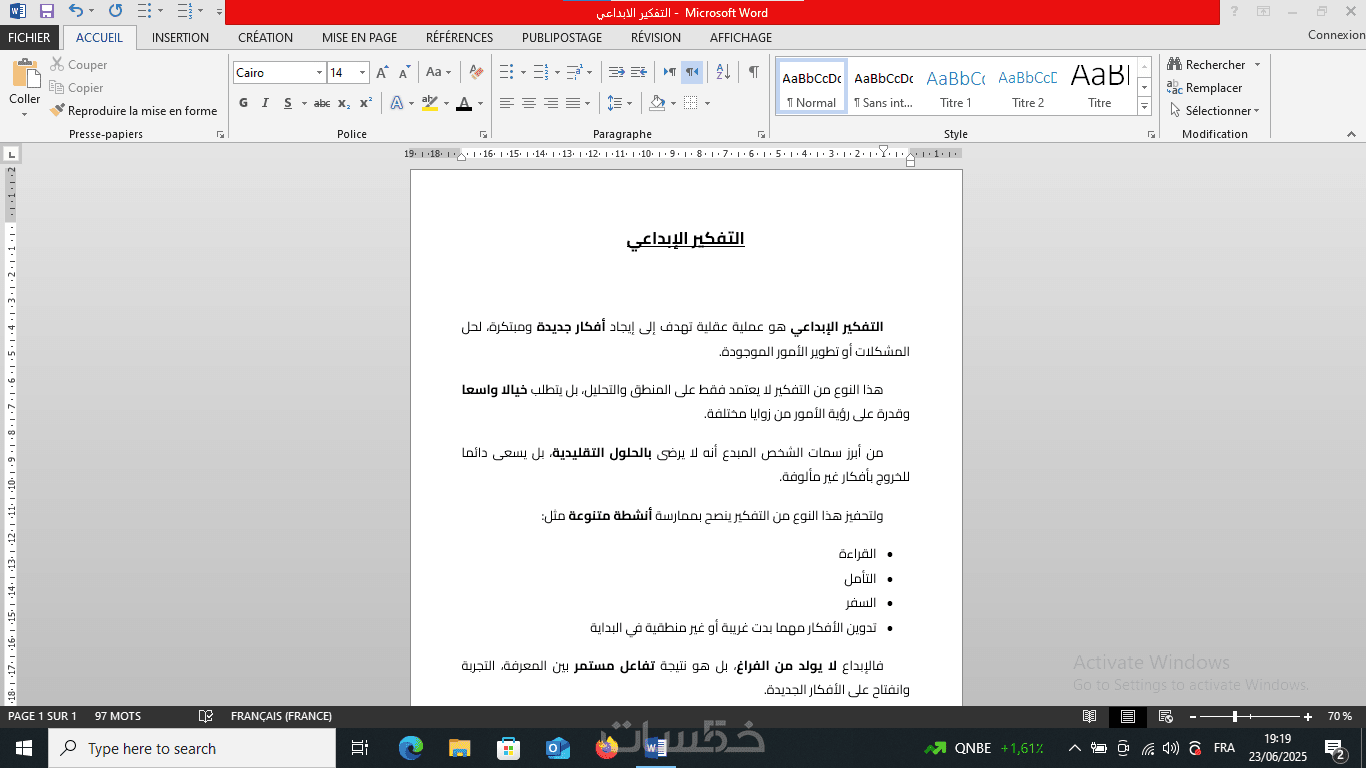The height and width of the screenshot is (768, 1366).
Task: Redo the action in quick access toolbar
Action: (116, 11)
